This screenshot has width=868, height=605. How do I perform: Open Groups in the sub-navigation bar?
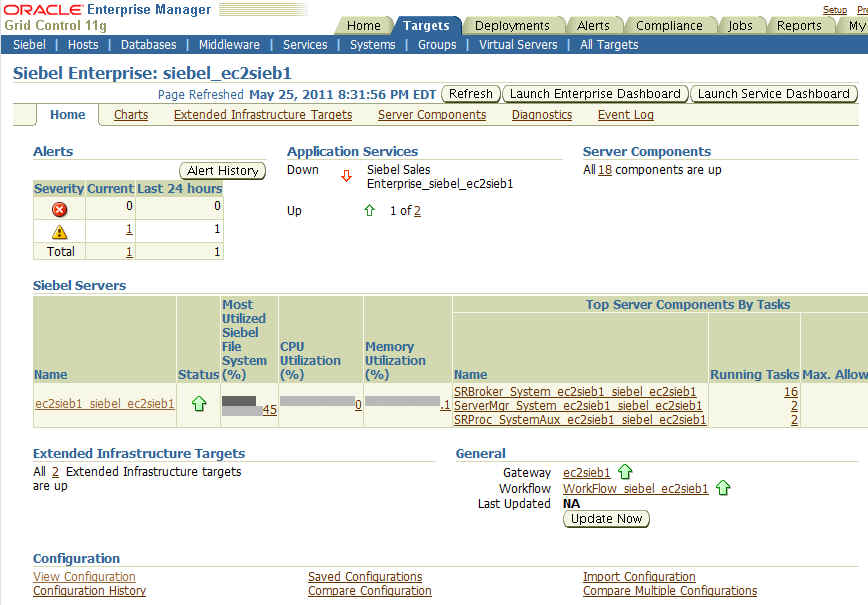click(437, 45)
